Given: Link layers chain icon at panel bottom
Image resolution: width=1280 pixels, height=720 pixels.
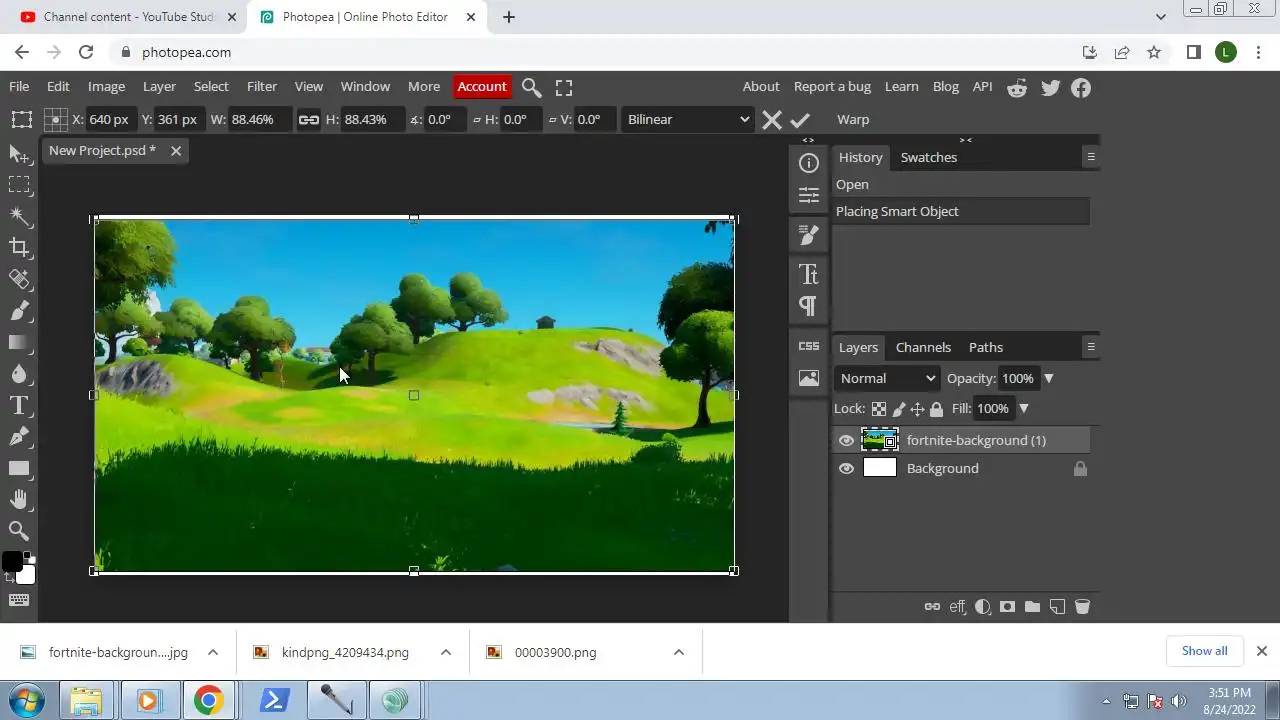Looking at the screenshot, I should tap(932, 607).
